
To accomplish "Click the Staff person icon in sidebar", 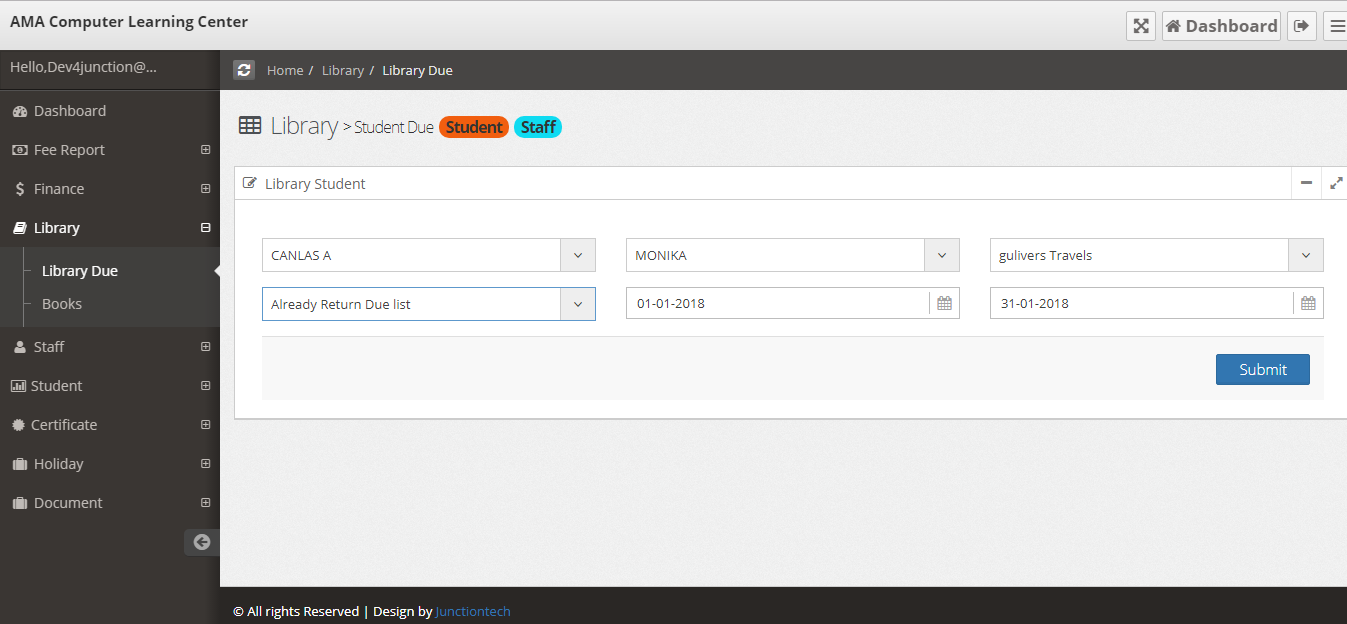I will (x=20, y=347).
